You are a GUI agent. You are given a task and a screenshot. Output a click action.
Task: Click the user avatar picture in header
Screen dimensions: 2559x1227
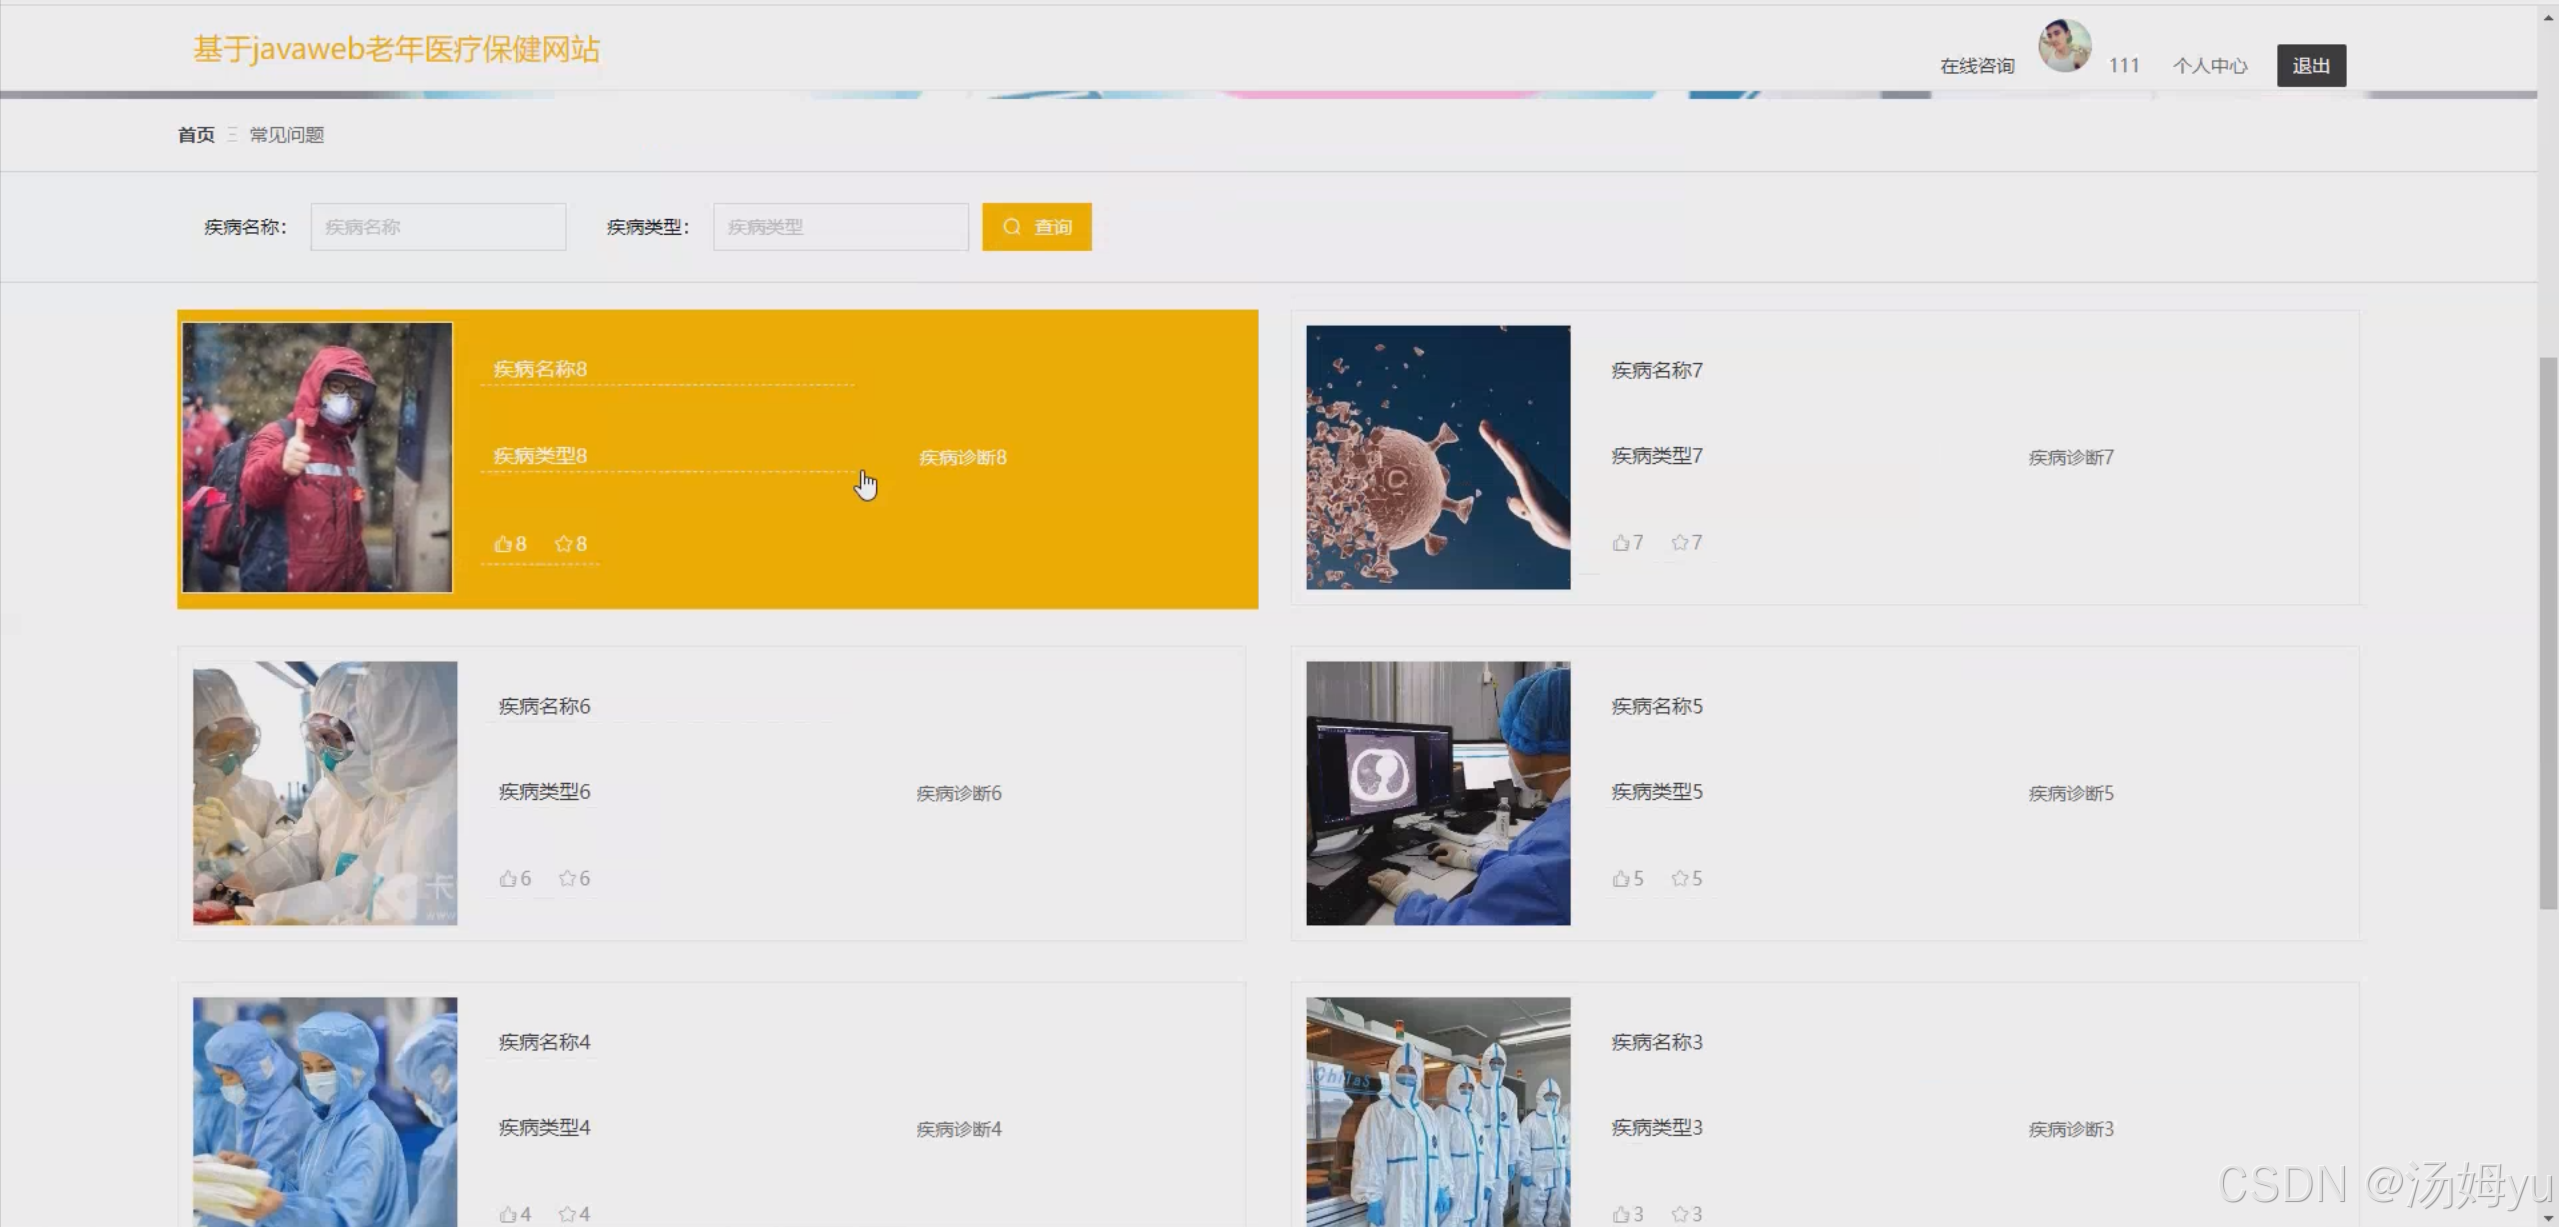[2064, 46]
